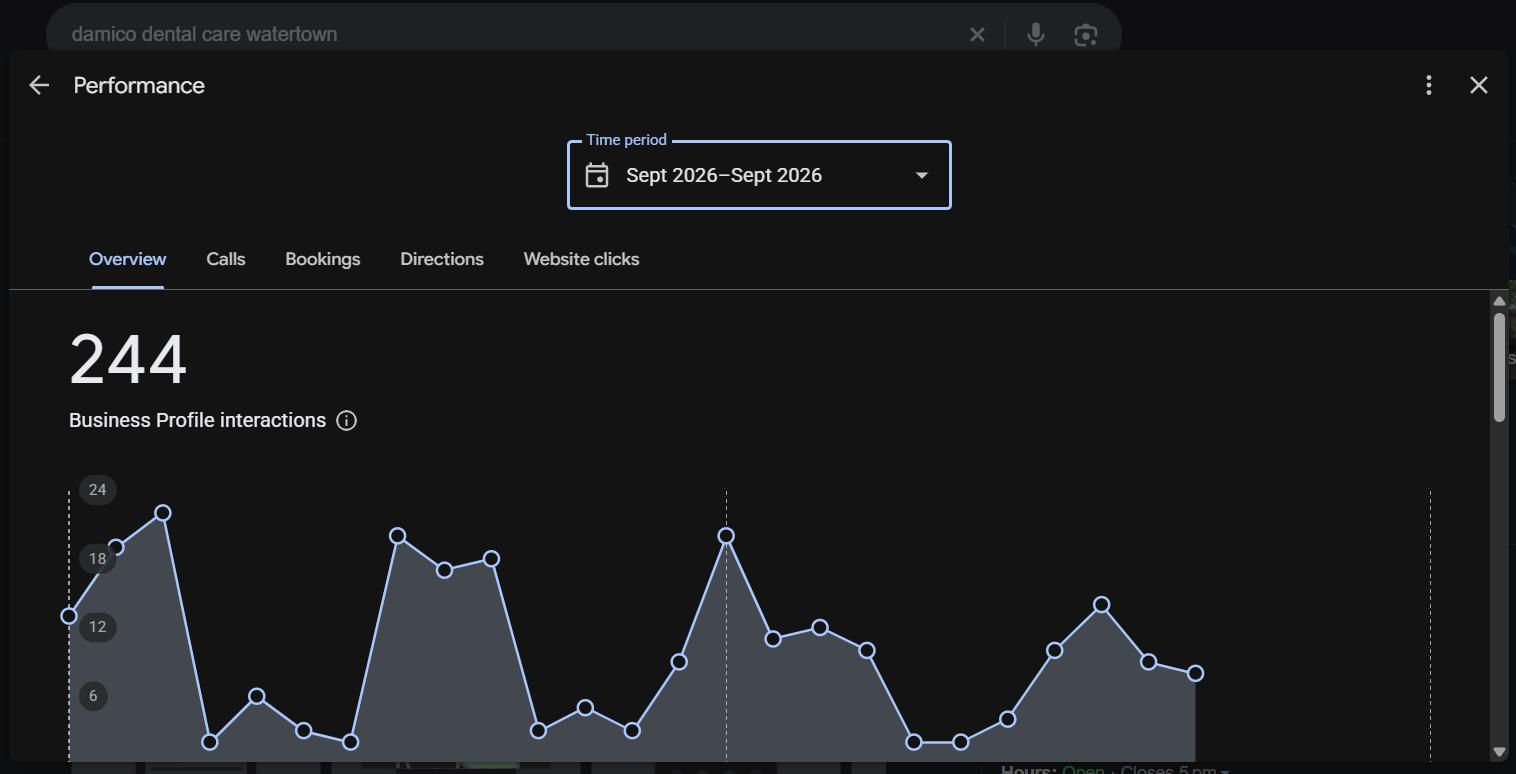Image resolution: width=1516 pixels, height=774 pixels.
Task: Click the 24 label on the chart axis
Action: pos(97,490)
